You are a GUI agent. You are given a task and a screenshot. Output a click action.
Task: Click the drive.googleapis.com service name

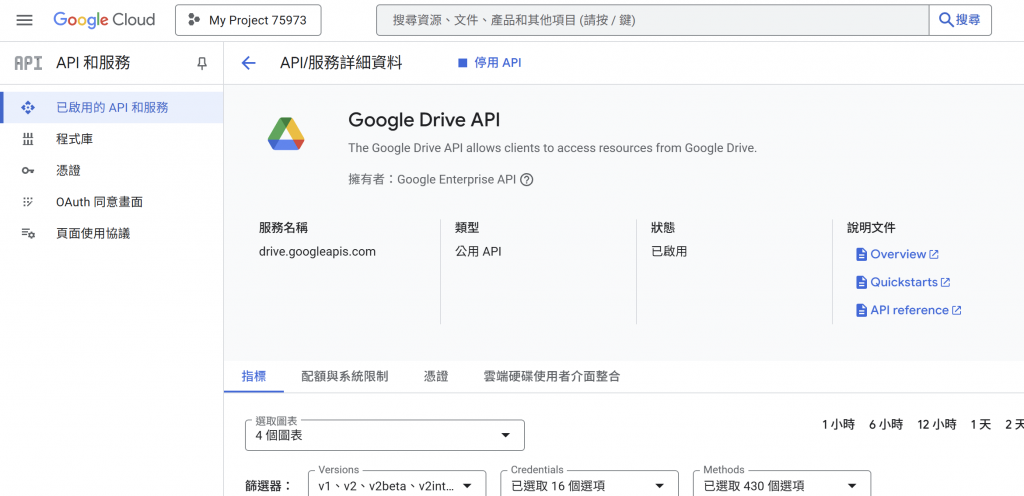317,251
